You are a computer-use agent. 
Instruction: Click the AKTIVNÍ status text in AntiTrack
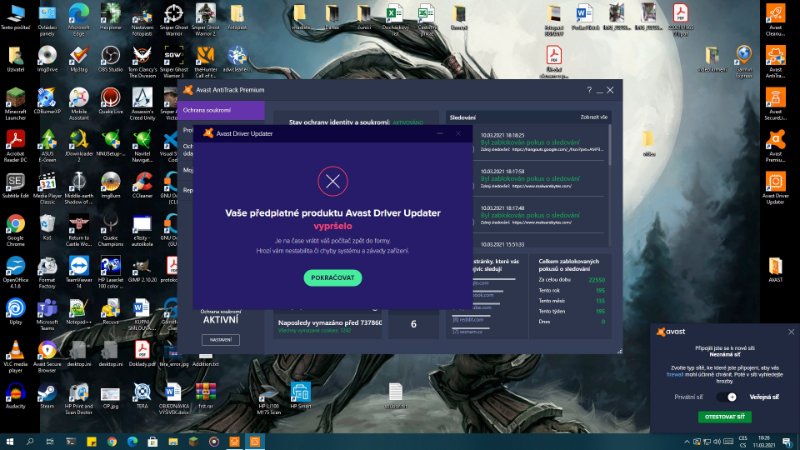[220, 320]
